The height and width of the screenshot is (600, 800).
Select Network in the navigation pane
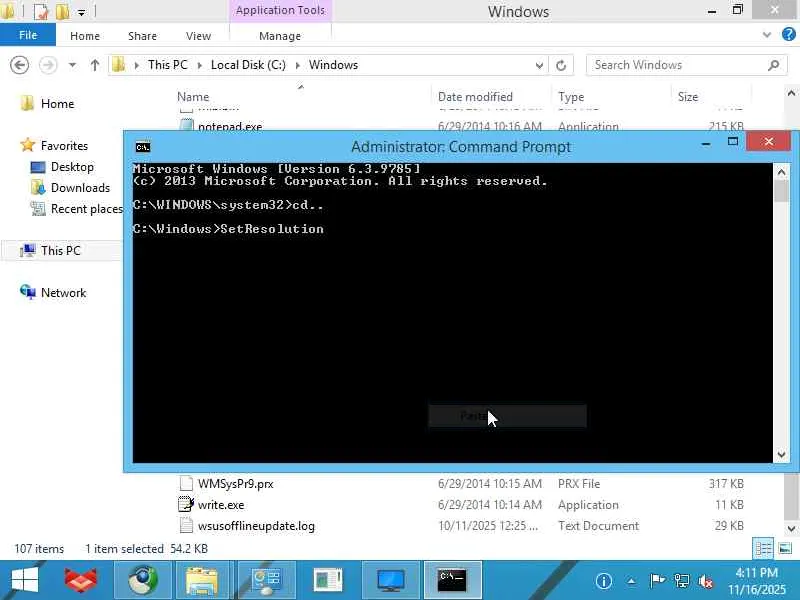[x=63, y=293]
